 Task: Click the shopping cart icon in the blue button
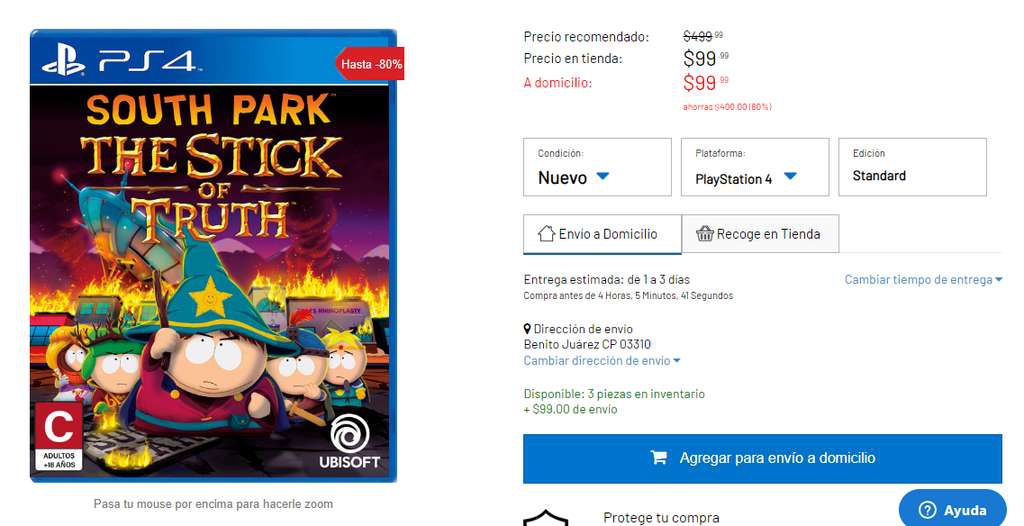(659, 458)
